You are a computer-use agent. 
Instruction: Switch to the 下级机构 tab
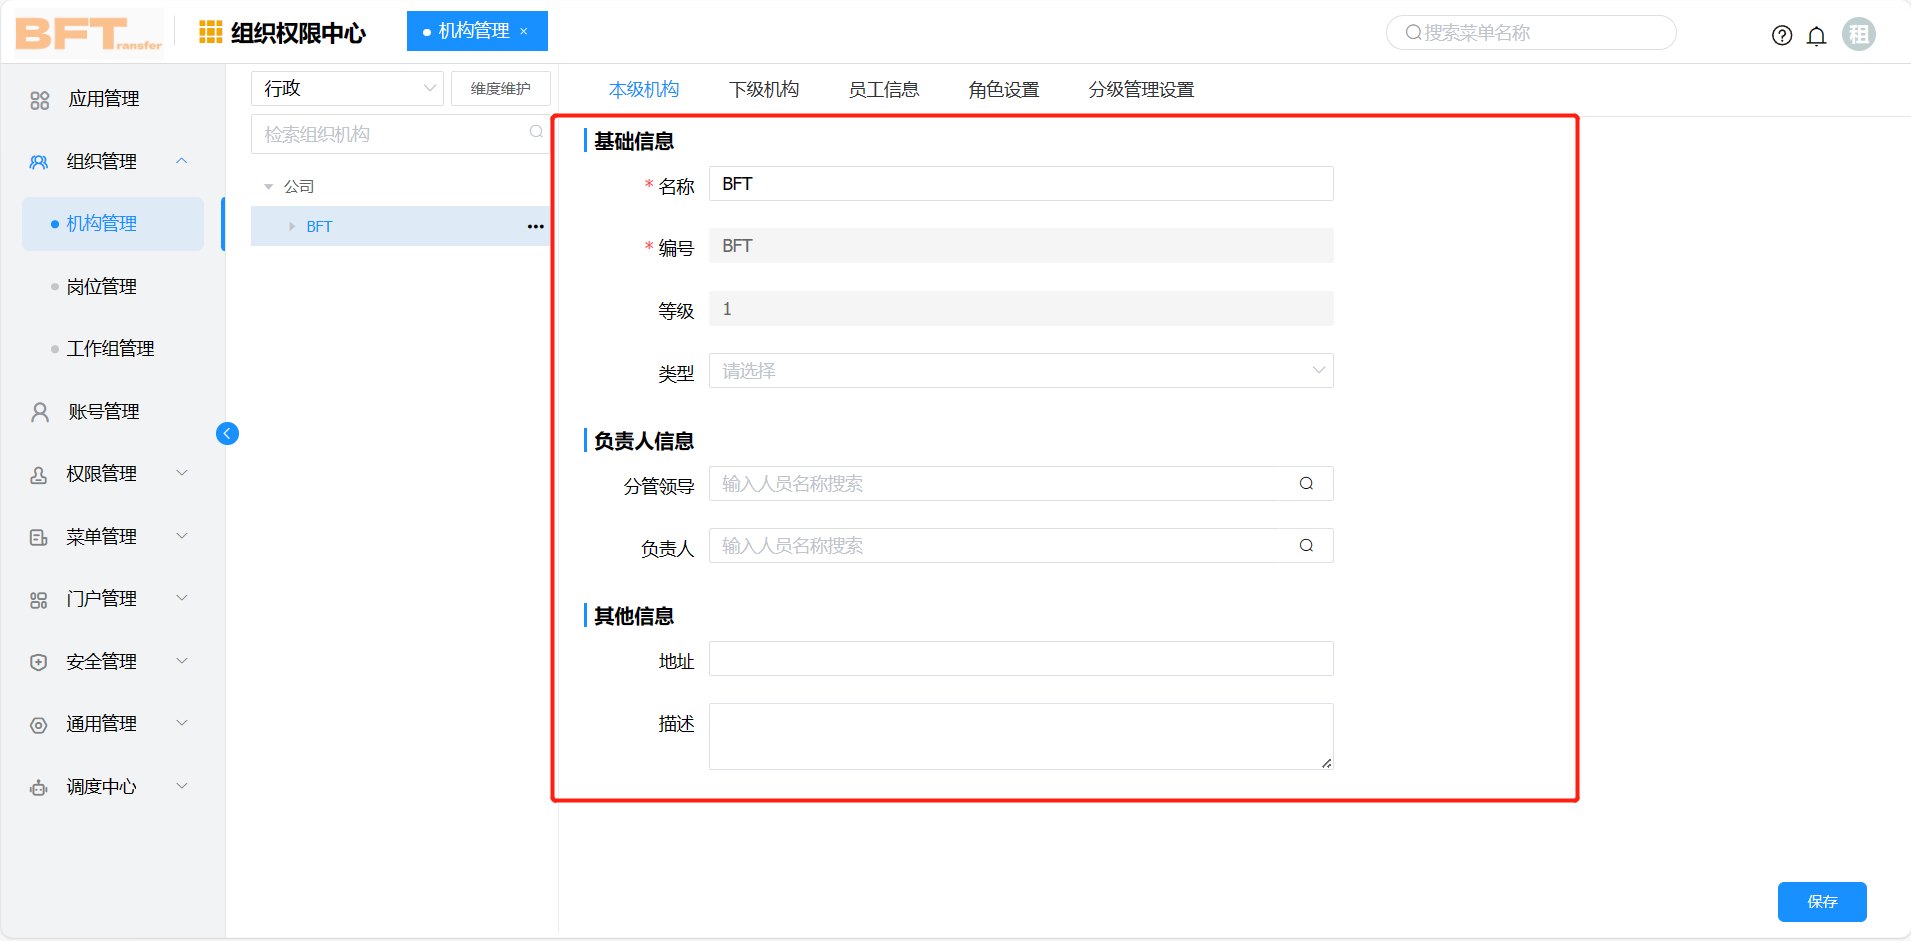[764, 90]
